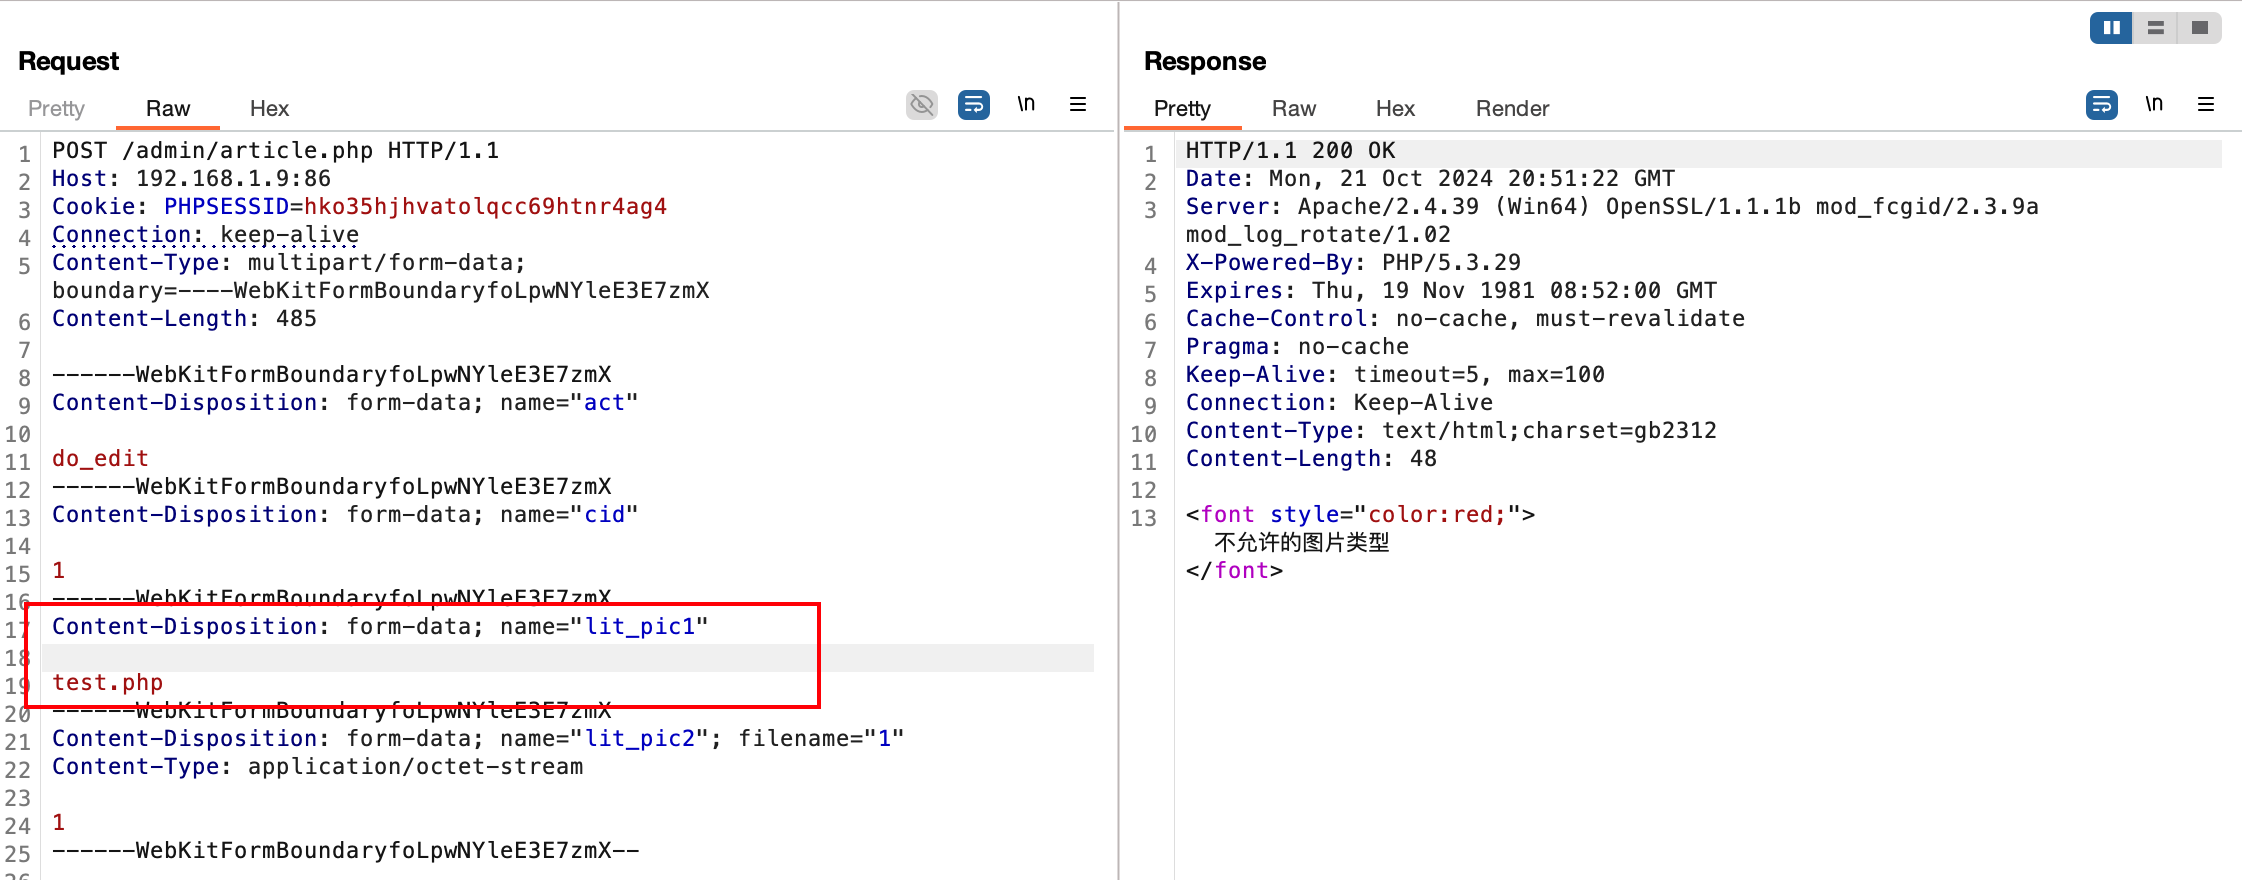Click the Content-Length: 485 line
This screenshot has width=2242, height=880.
pos(185,319)
